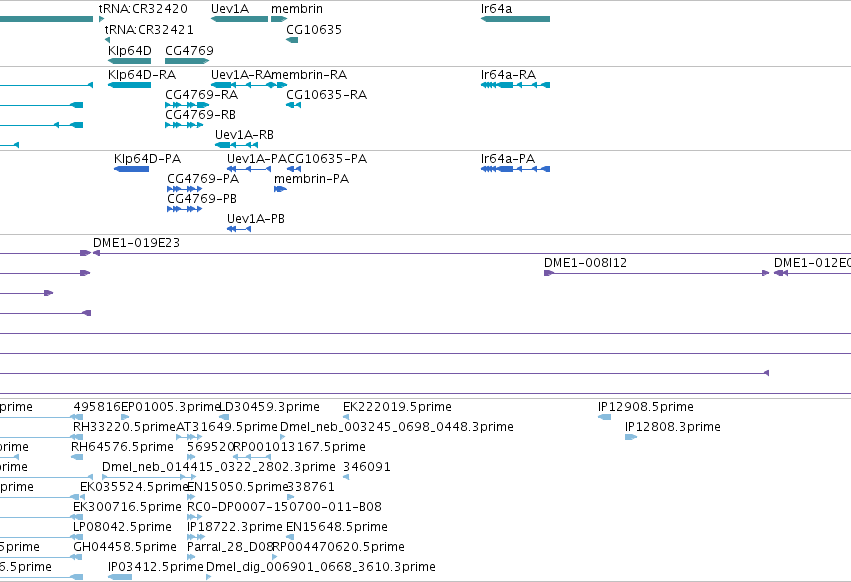Open Dmel_neb_003245_0698_0448.3prime label
The height and width of the screenshot is (582, 851).
397,427
